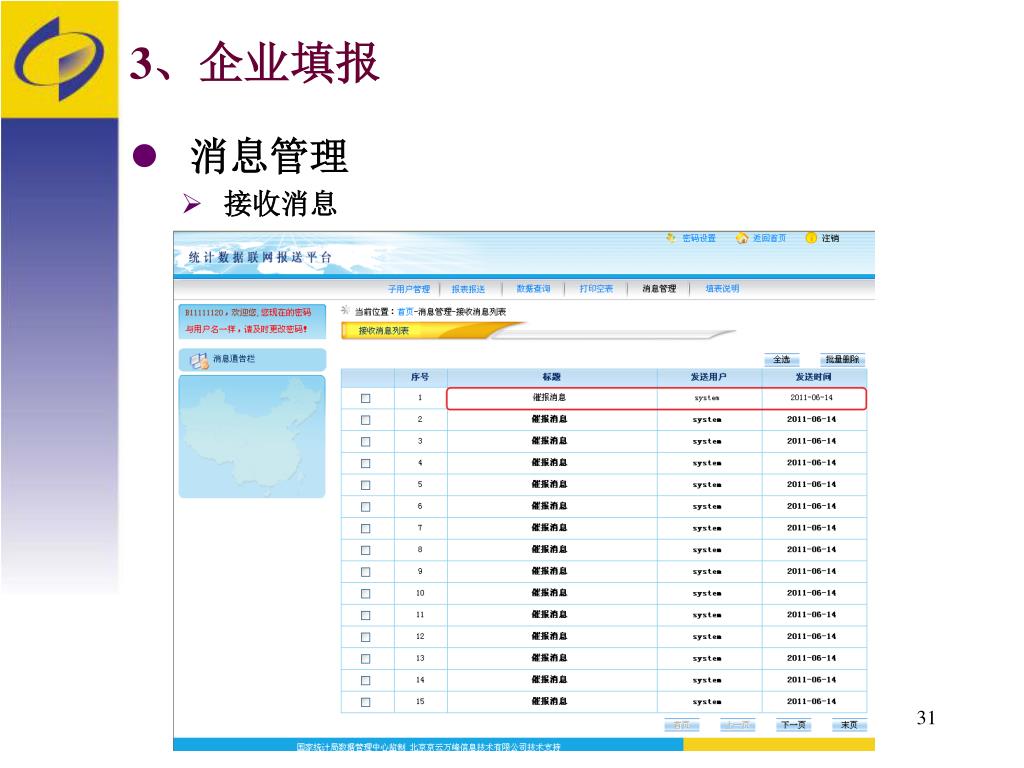Click the 密码设置 link text
This screenshot has height=768, width=1024.
(699, 238)
